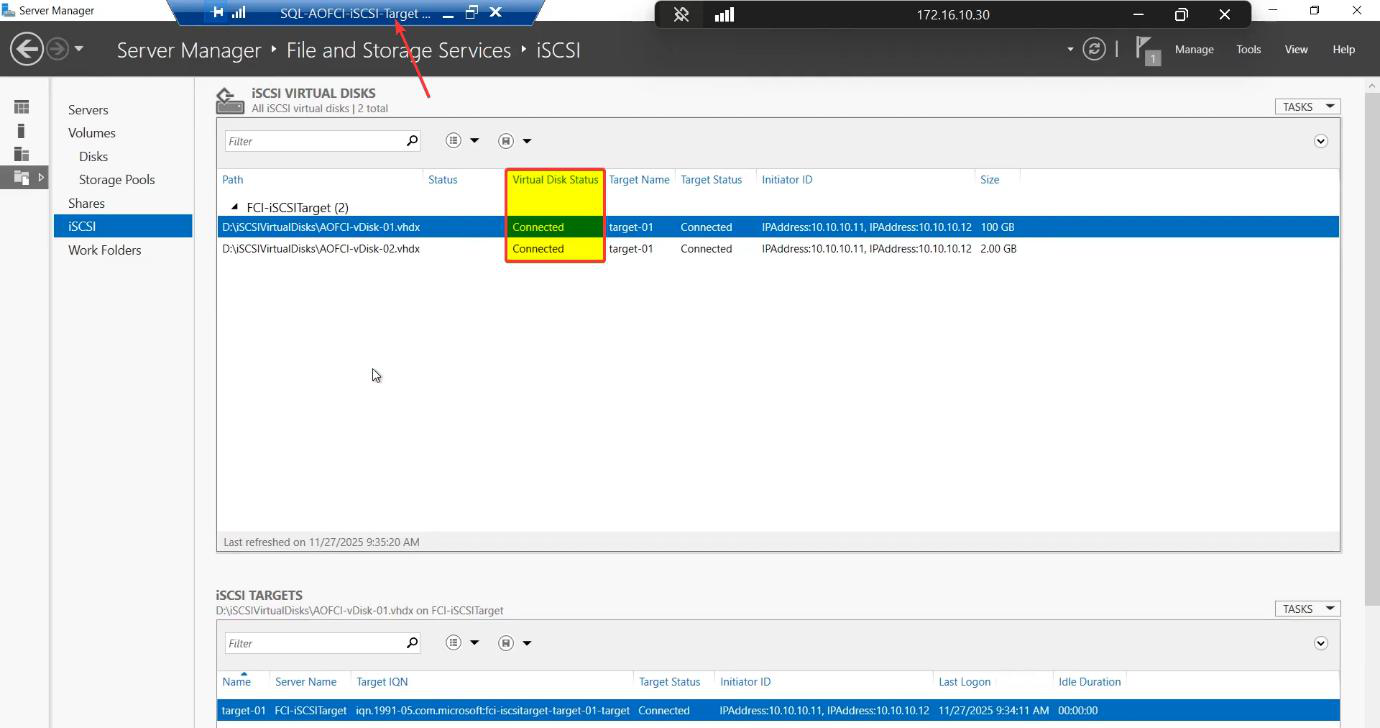Click the iSCSI Targets Filter input field
The width and height of the screenshot is (1380, 728).
pyautogui.click(x=313, y=643)
